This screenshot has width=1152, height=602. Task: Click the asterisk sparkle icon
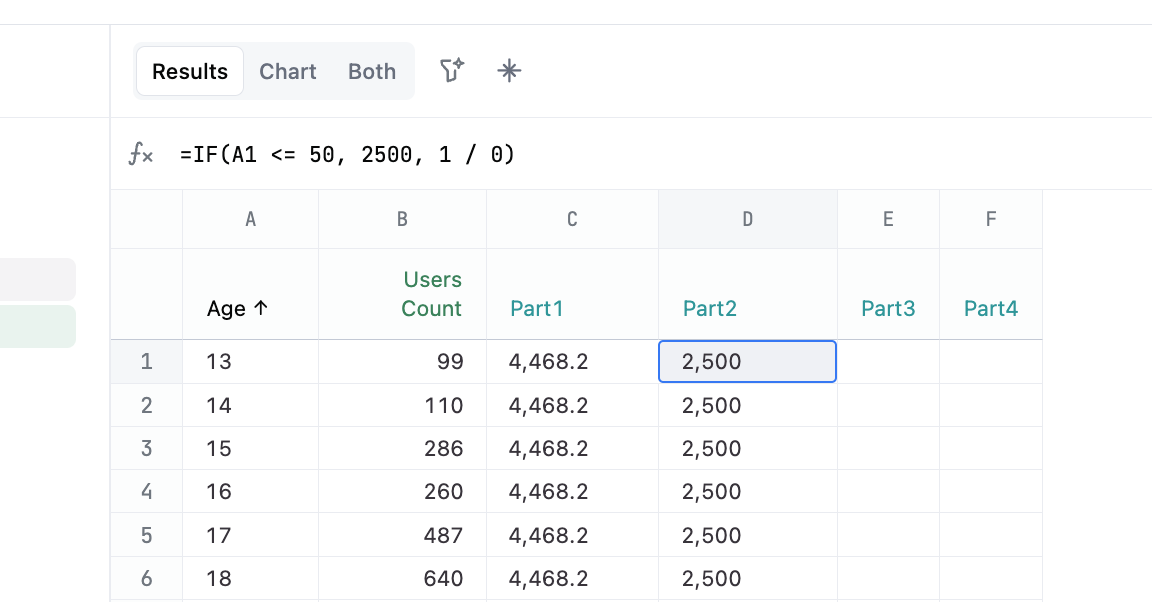(510, 71)
